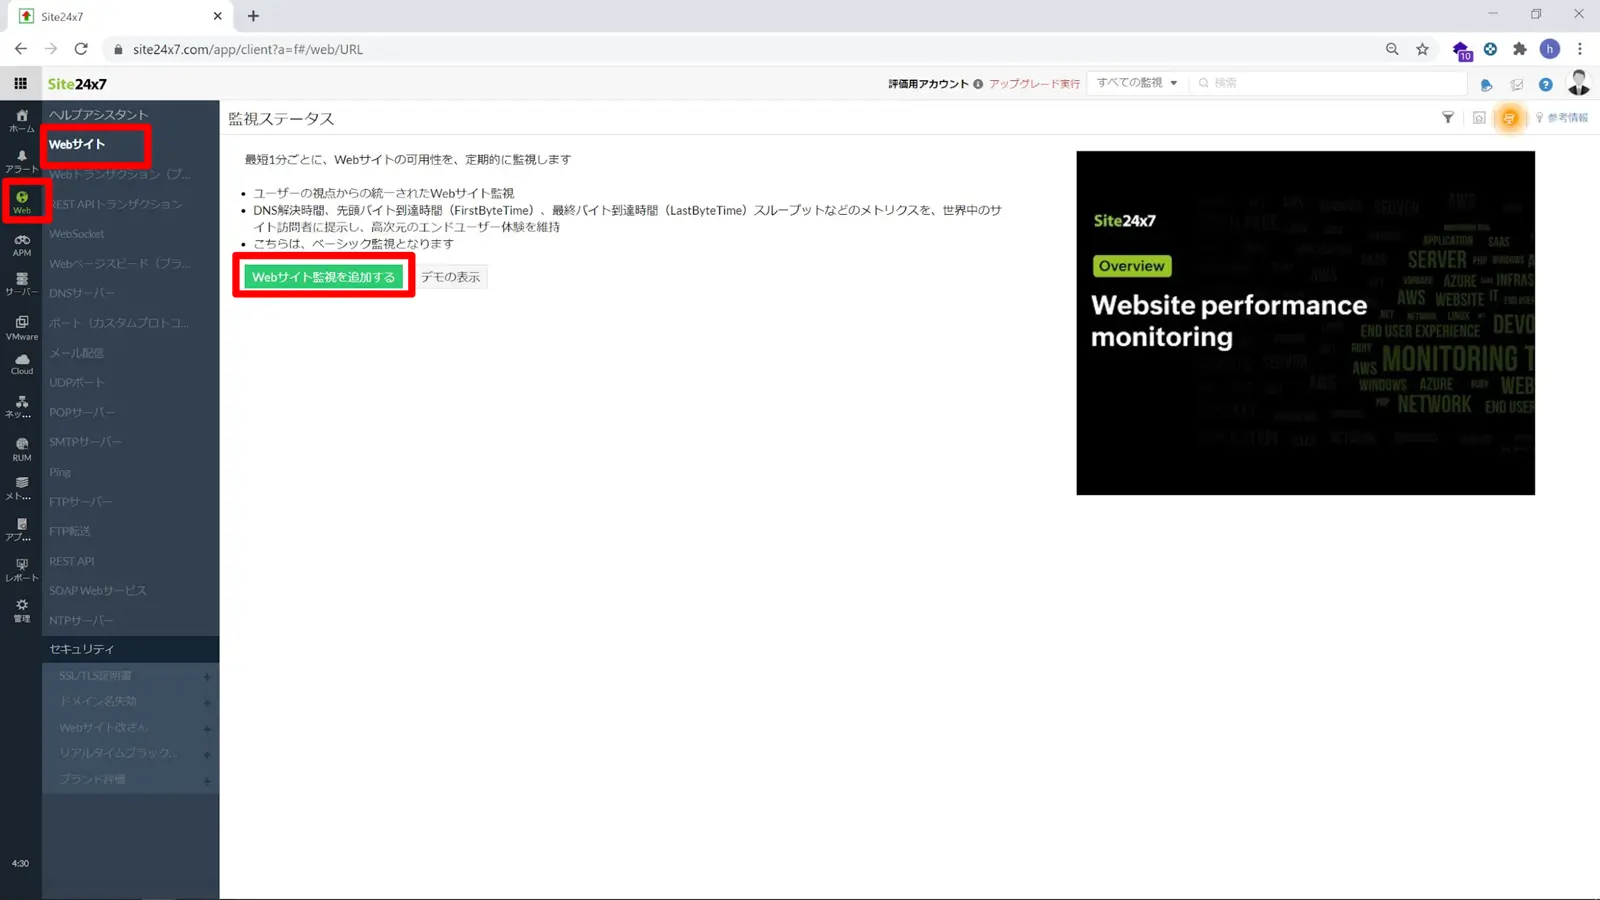Open the Metrics sidebar section

click(x=21, y=489)
